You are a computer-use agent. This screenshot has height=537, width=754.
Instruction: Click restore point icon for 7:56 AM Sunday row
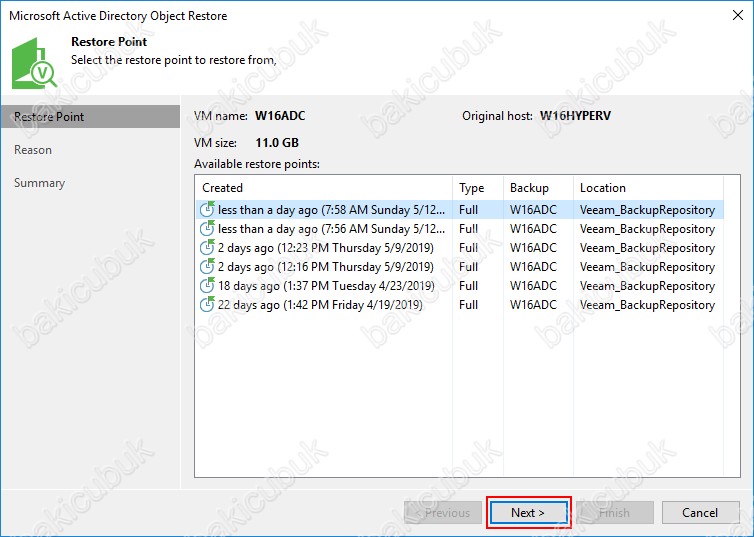pyautogui.click(x=207, y=228)
